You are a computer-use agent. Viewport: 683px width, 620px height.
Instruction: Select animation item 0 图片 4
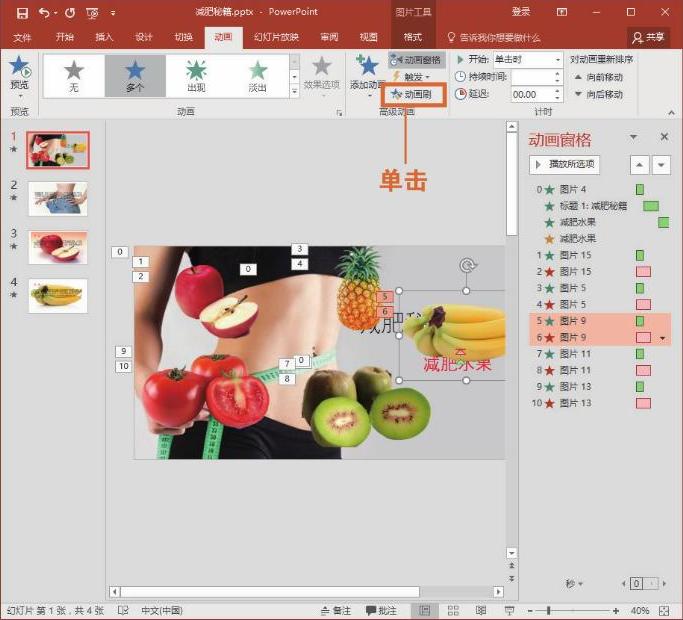pyautogui.click(x=599, y=190)
